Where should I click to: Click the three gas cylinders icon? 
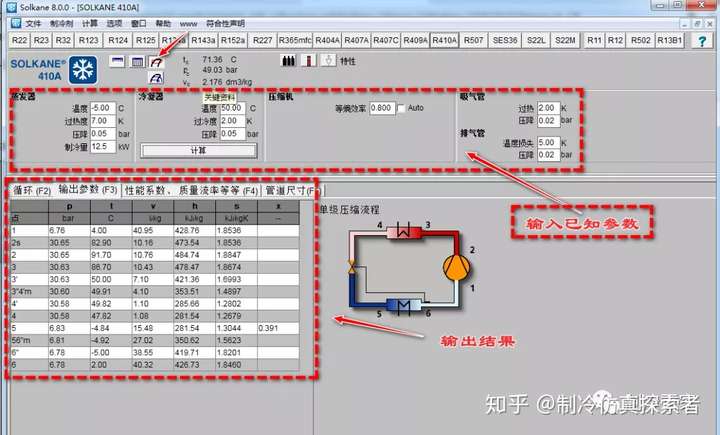click(288, 60)
